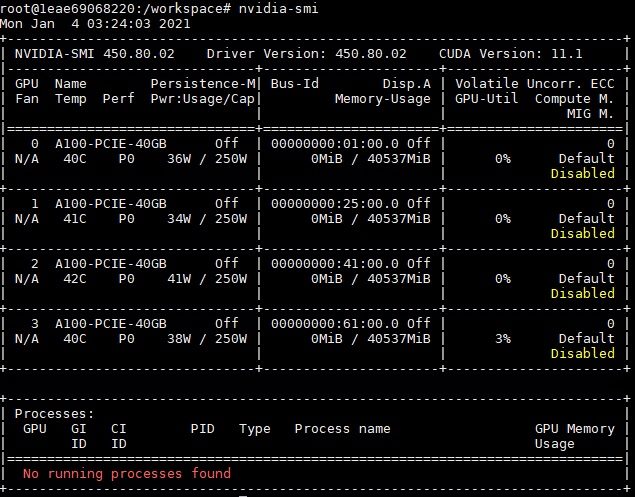Click bus ID 00000000:61:00.0
The width and height of the screenshot is (635, 497).
(335, 324)
